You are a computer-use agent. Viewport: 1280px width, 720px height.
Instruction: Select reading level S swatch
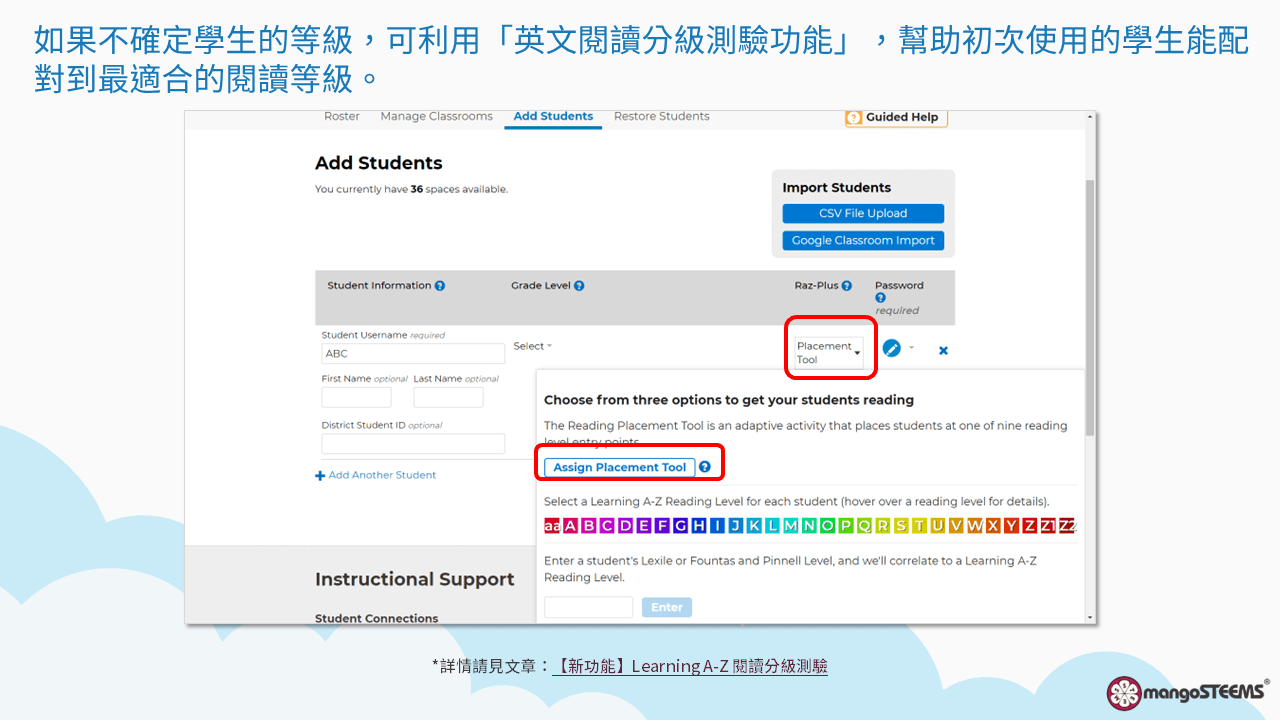901,525
